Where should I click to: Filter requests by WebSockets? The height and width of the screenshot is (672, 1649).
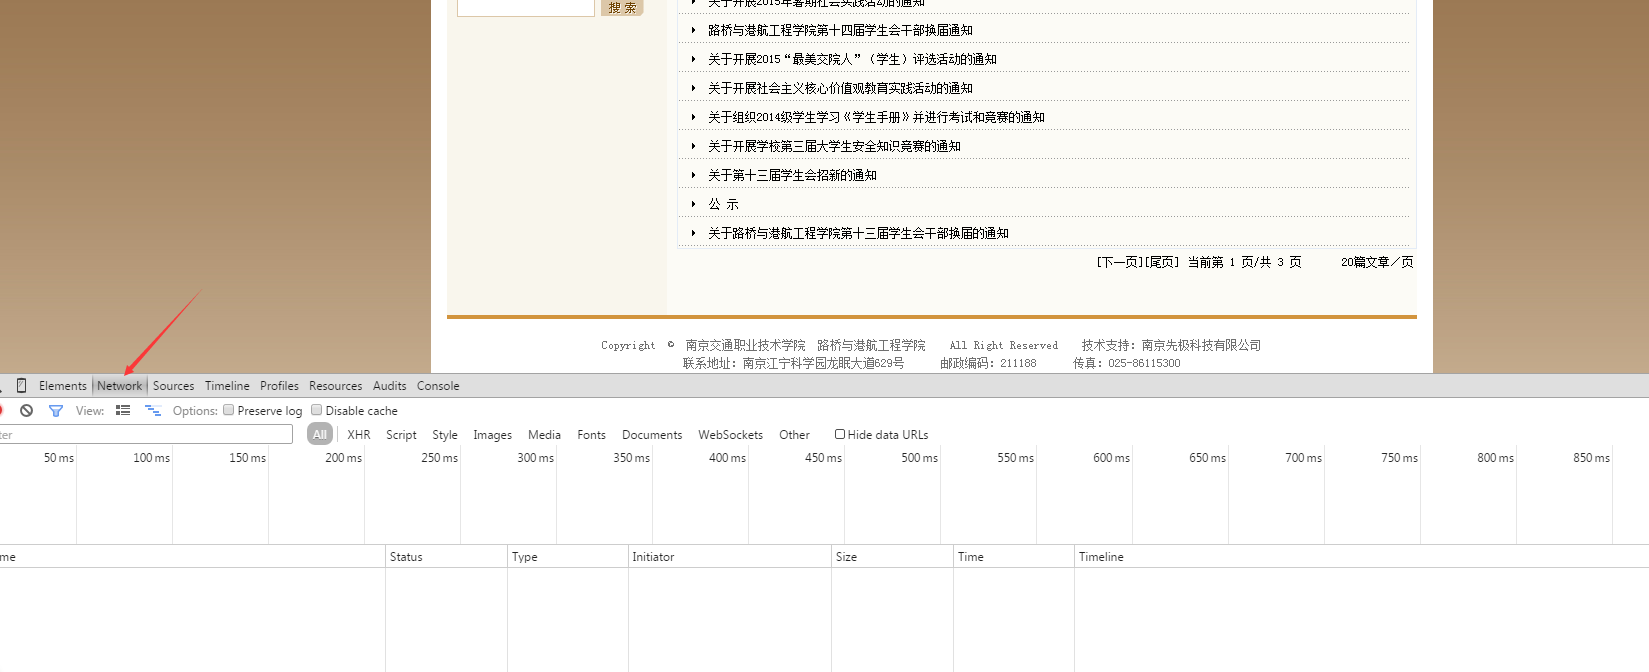pos(730,435)
